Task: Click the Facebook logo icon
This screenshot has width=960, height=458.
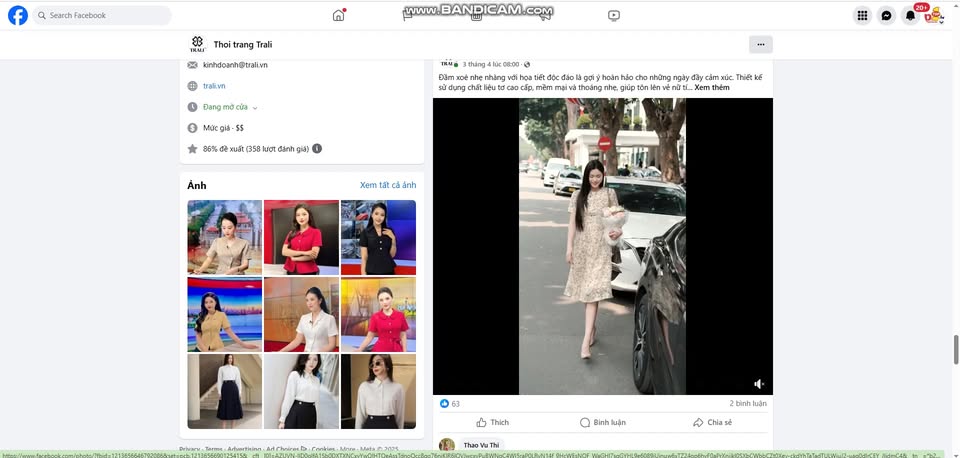Action: click(18, 15)
